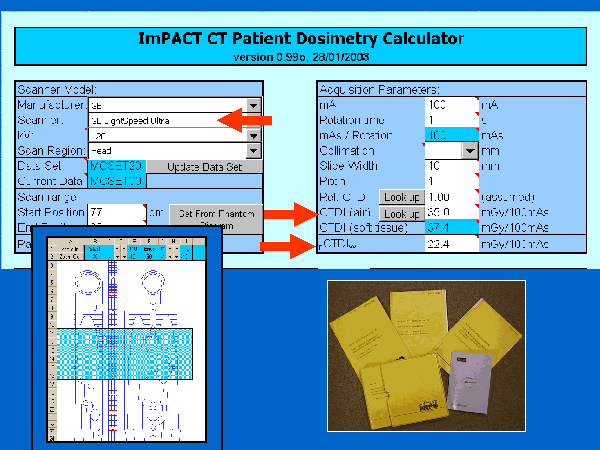Click the CTDI (soft tissue) highlighted cell
This screenshot has height=450, width=600.
click(x=450, y=228)
